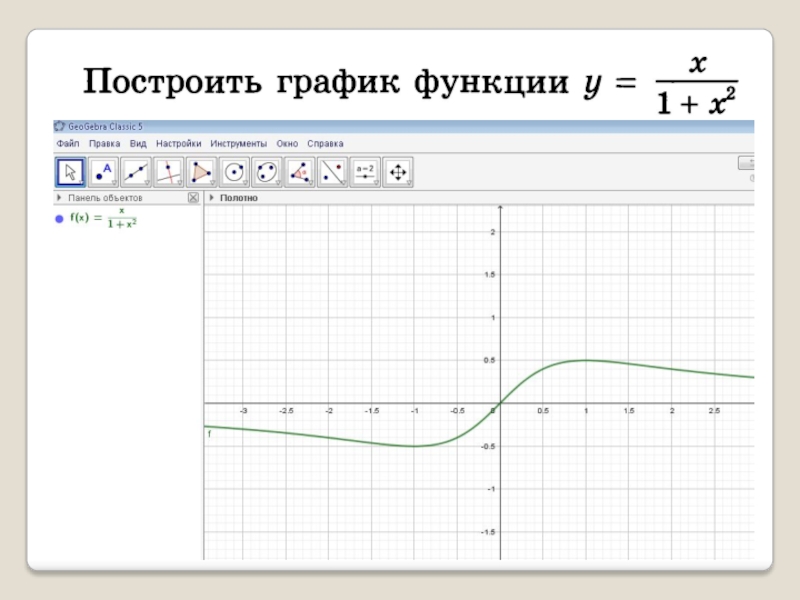Select the Reflect about line tool

(332, 172)
